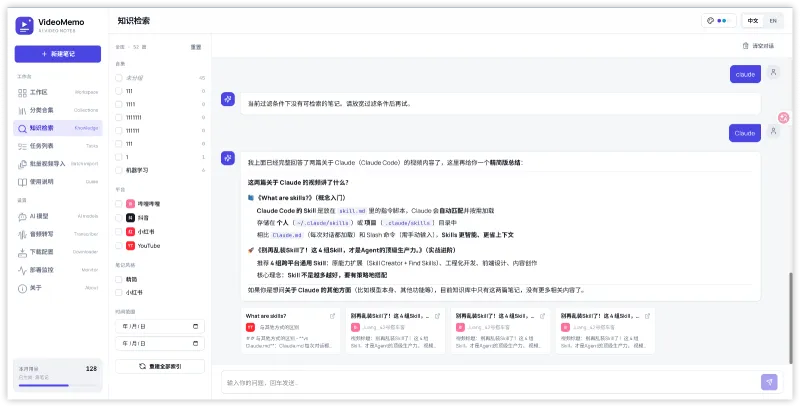Open 部署监控 Monitor via its pulse icon
This screenshot has width=800, height=407.
pos(22,270)
